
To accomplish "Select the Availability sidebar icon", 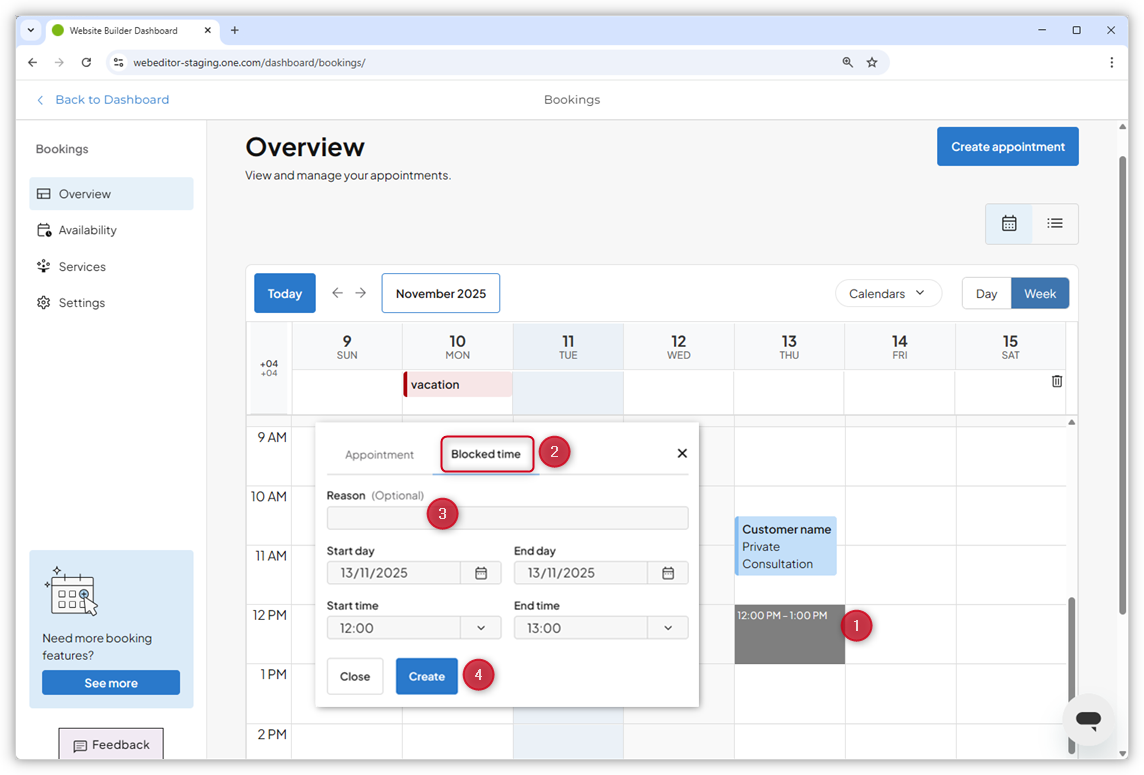I will pyautogui.click(x=44, y=230).
